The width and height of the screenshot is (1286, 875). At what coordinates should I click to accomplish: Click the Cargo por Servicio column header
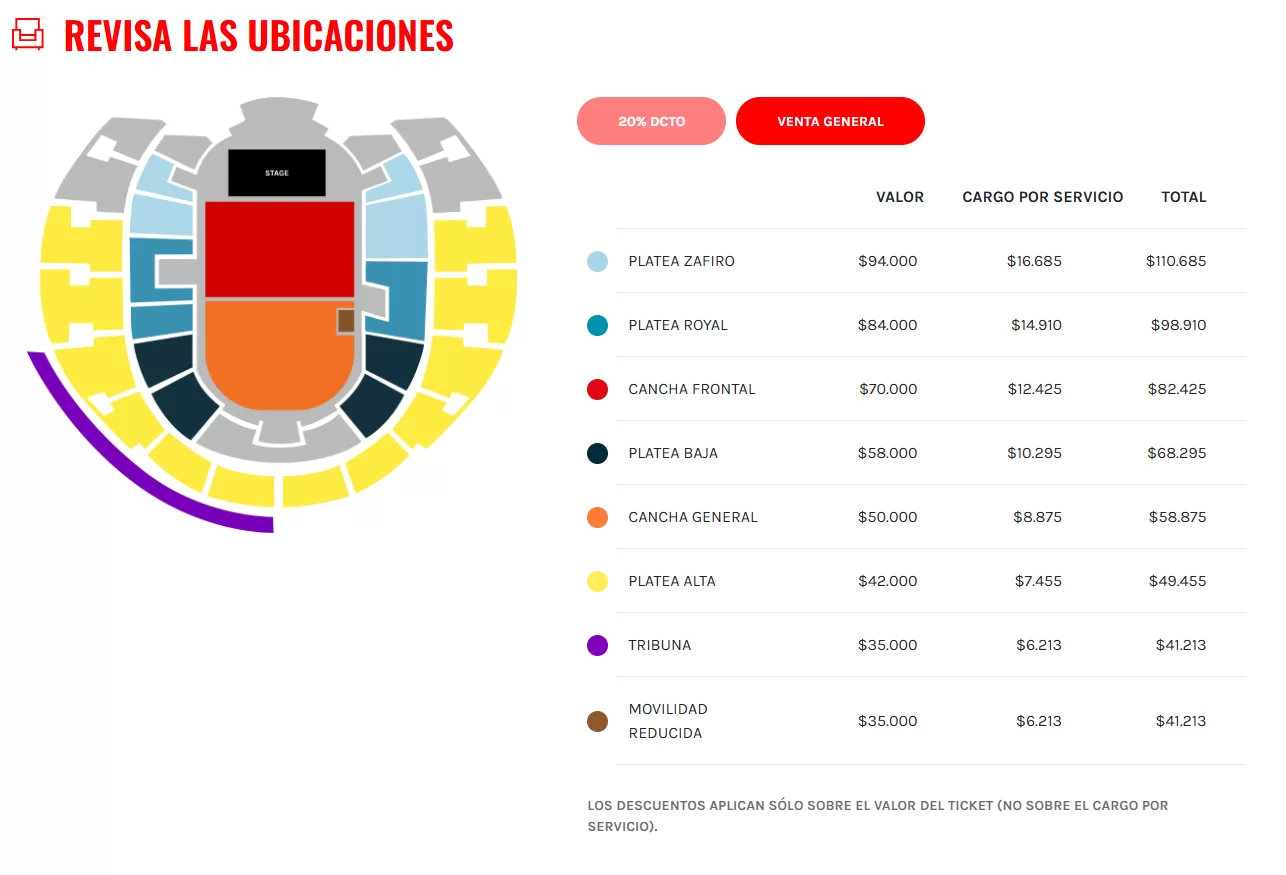[x=1042, y=197]
